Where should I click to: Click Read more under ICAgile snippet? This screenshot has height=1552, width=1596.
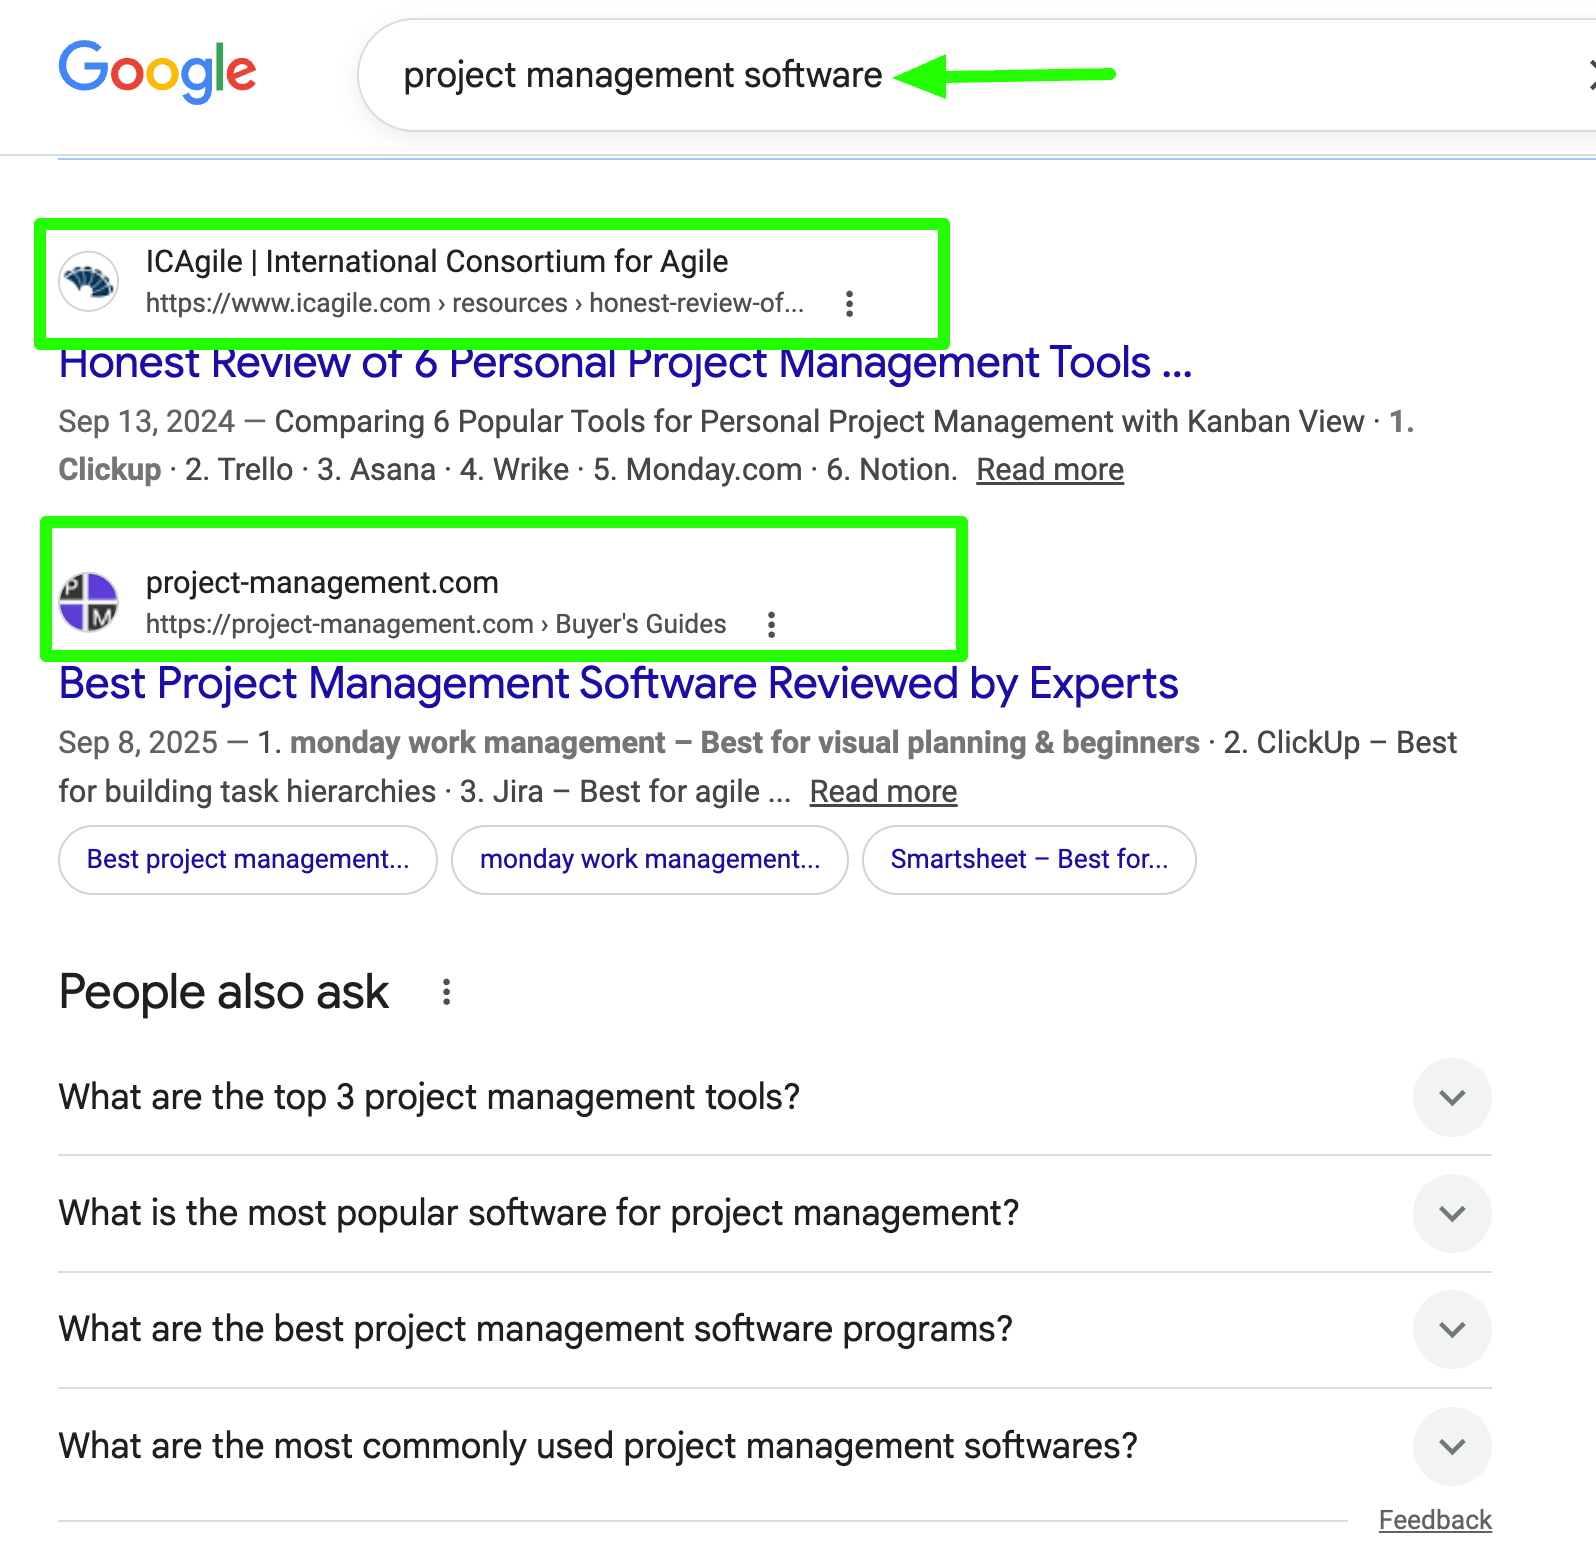point(1050,469)
